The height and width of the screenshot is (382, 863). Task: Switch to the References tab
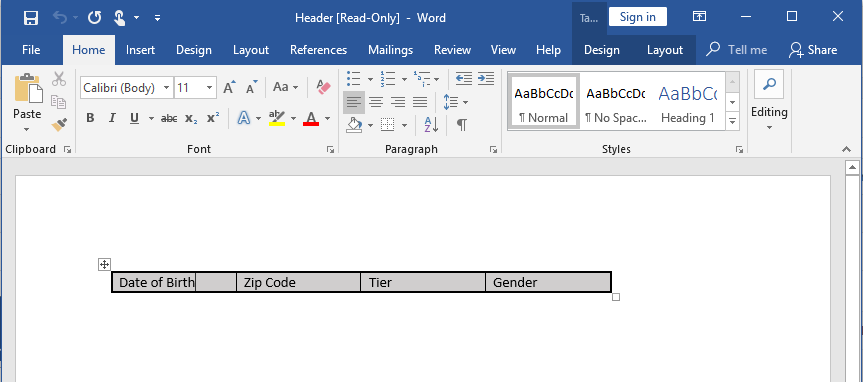click(319, 50)
